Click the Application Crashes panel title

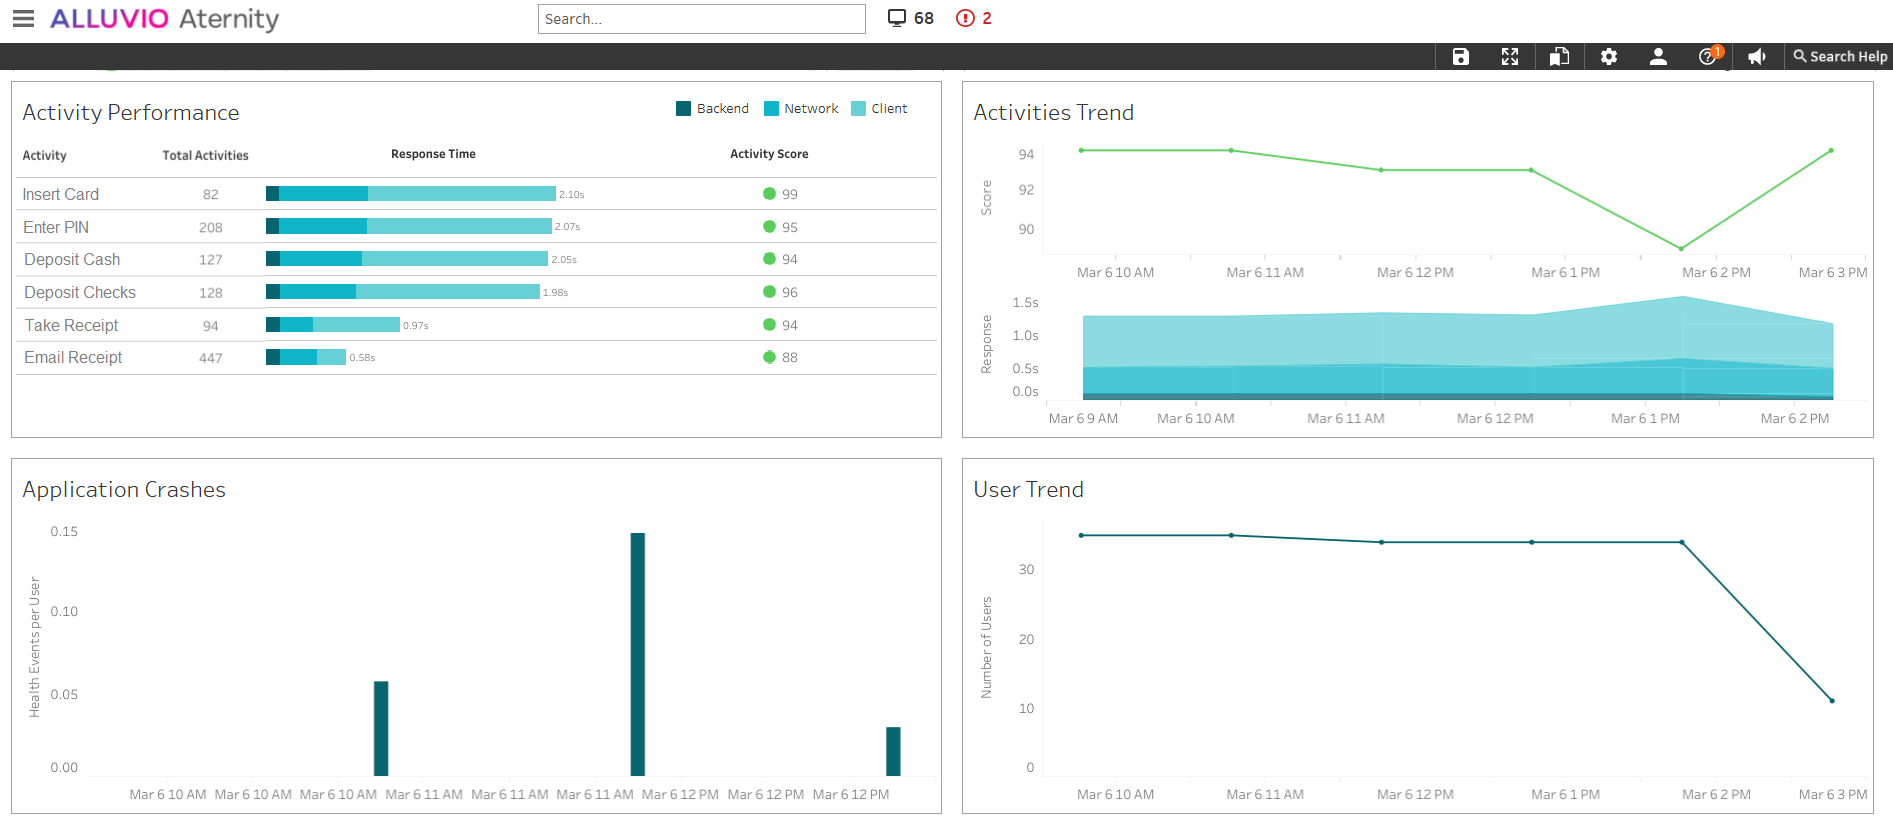[x=124, y=490]
